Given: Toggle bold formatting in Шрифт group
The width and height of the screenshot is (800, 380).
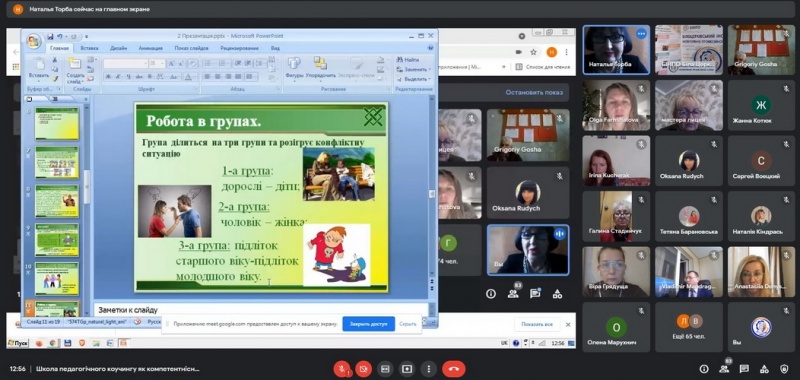Looking at the screenshot, I should [108, 77].
